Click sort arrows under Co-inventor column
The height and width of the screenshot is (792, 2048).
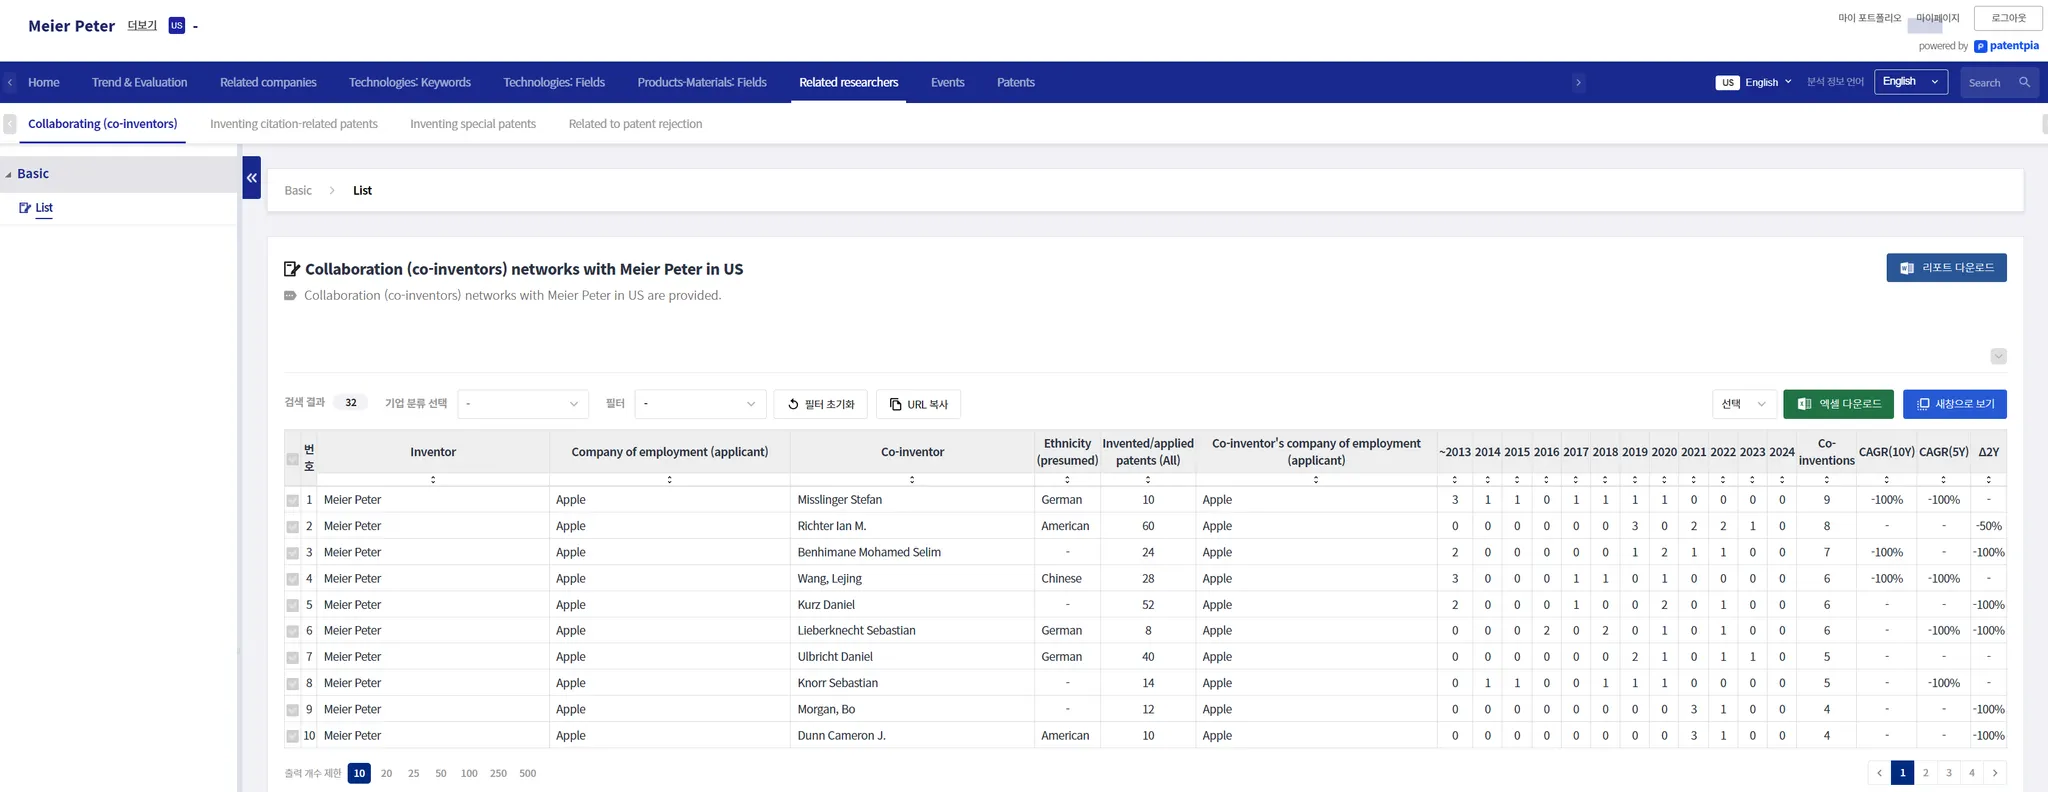912,480
